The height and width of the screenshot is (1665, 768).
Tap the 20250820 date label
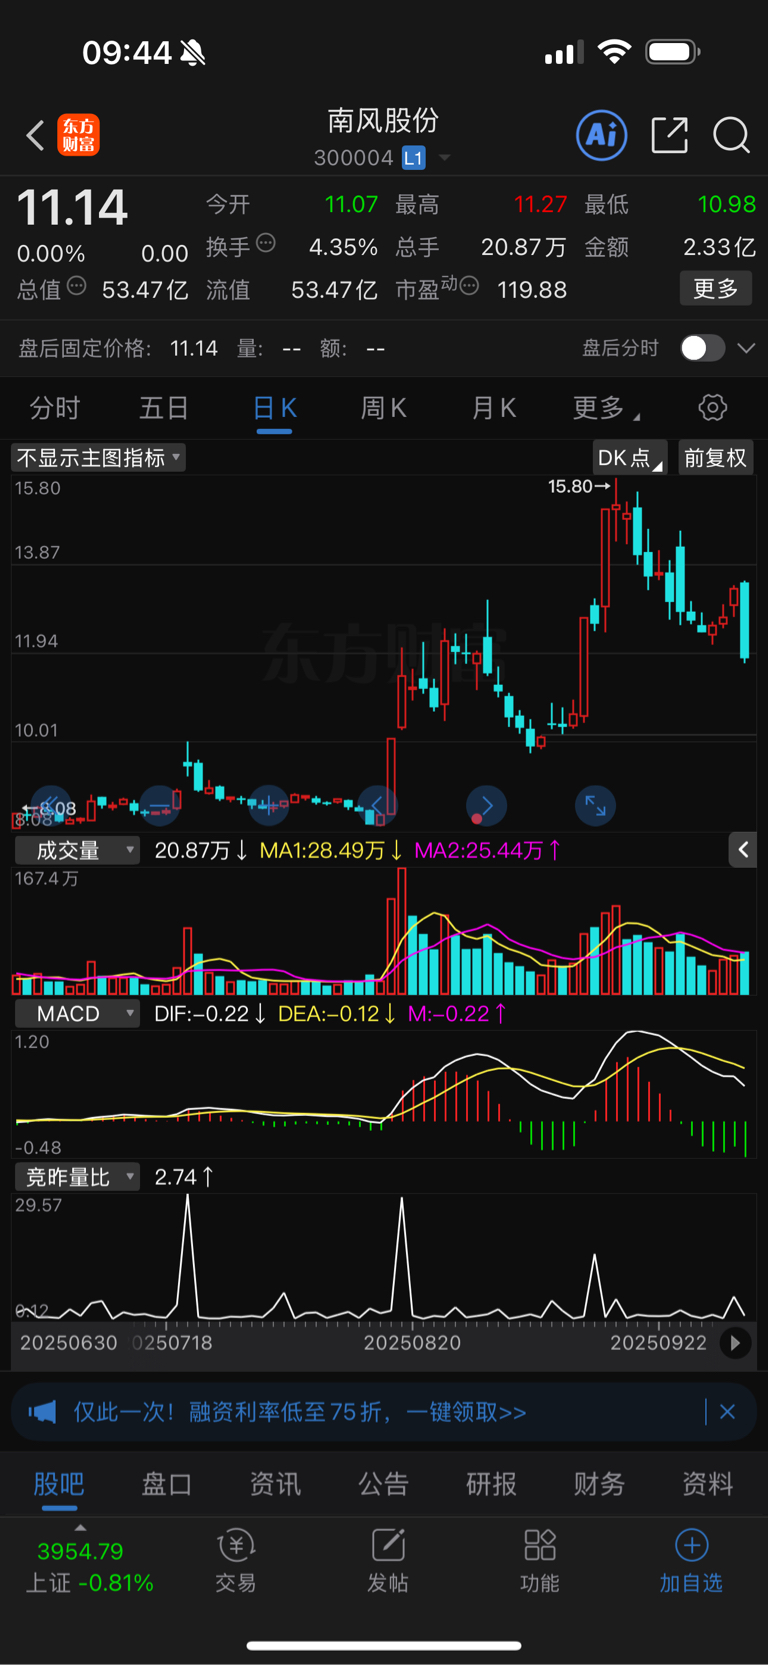point(412,1343)
